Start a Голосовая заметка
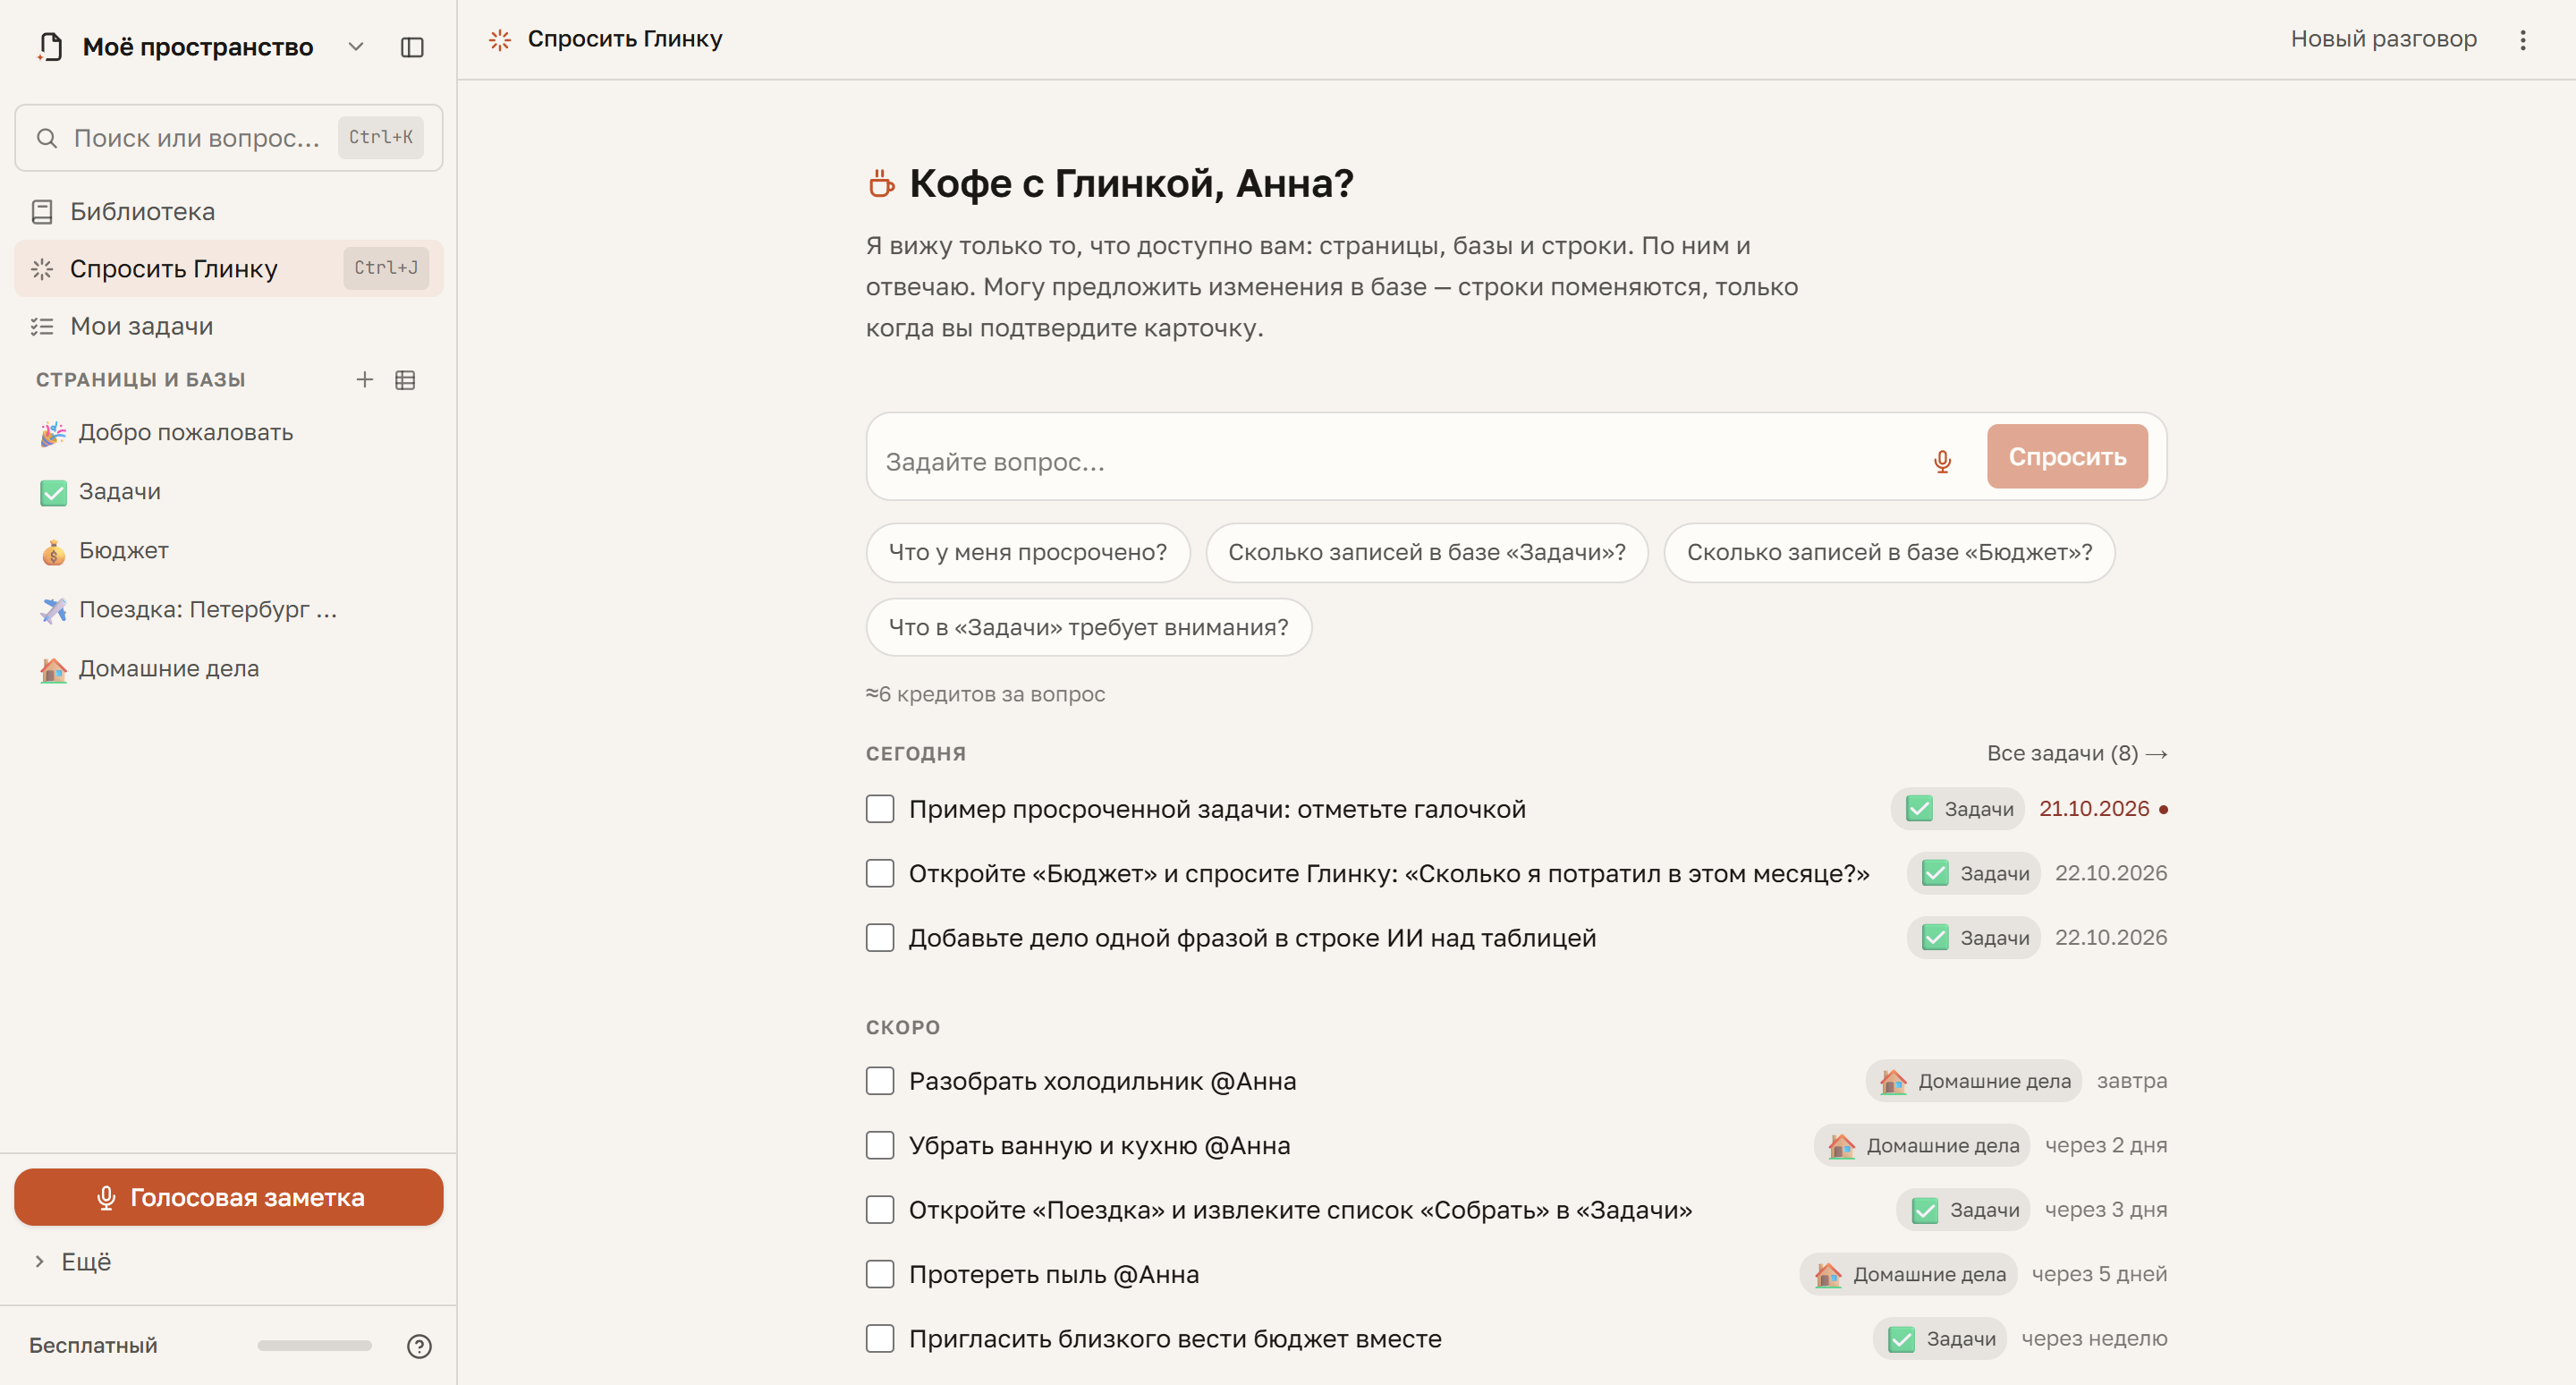2576x1385 pixels. [228, 1197]
